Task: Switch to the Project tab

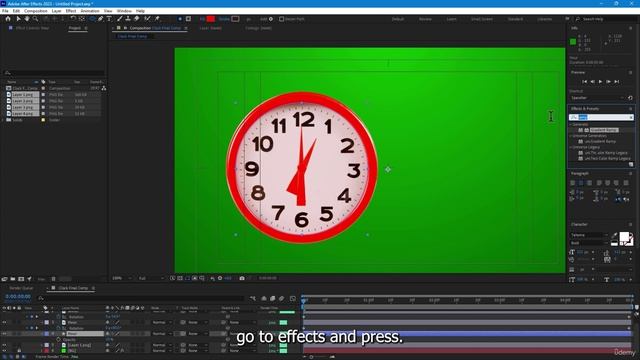Action: point(75,28)
